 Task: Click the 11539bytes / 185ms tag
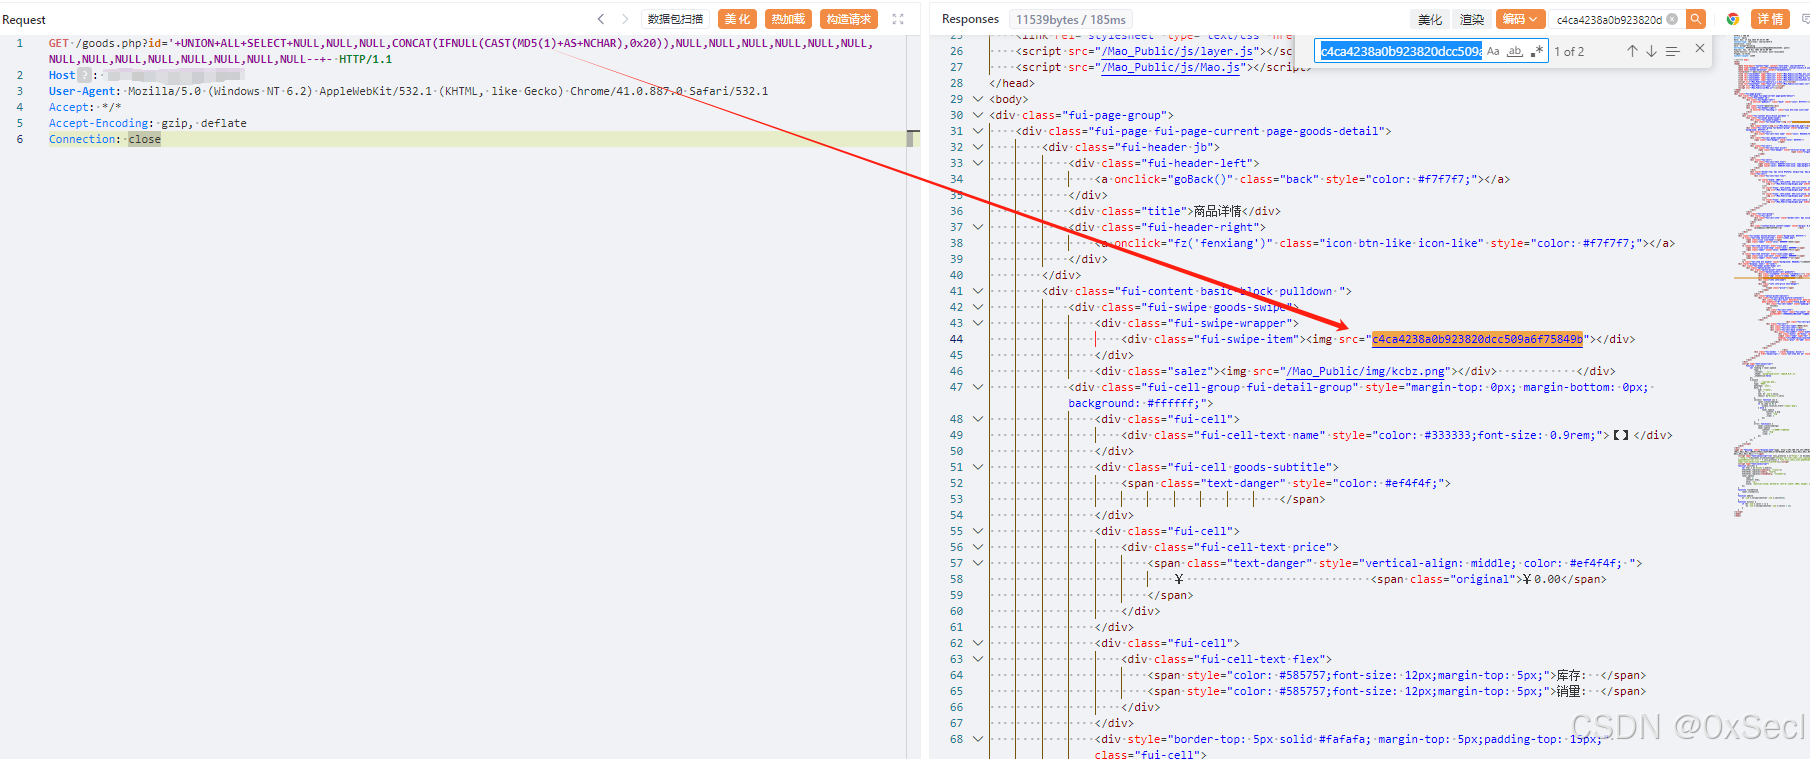1071,19
